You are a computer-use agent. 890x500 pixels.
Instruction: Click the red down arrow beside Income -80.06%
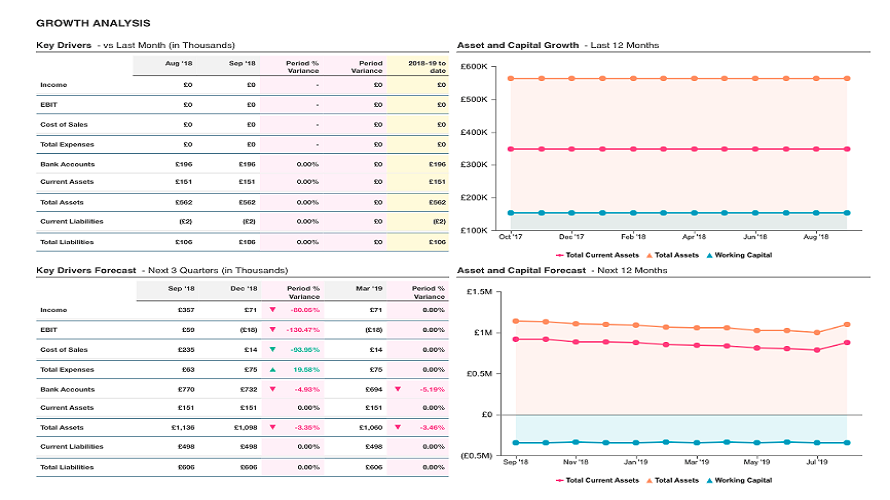pyautogui.click(x=272, y=310)
